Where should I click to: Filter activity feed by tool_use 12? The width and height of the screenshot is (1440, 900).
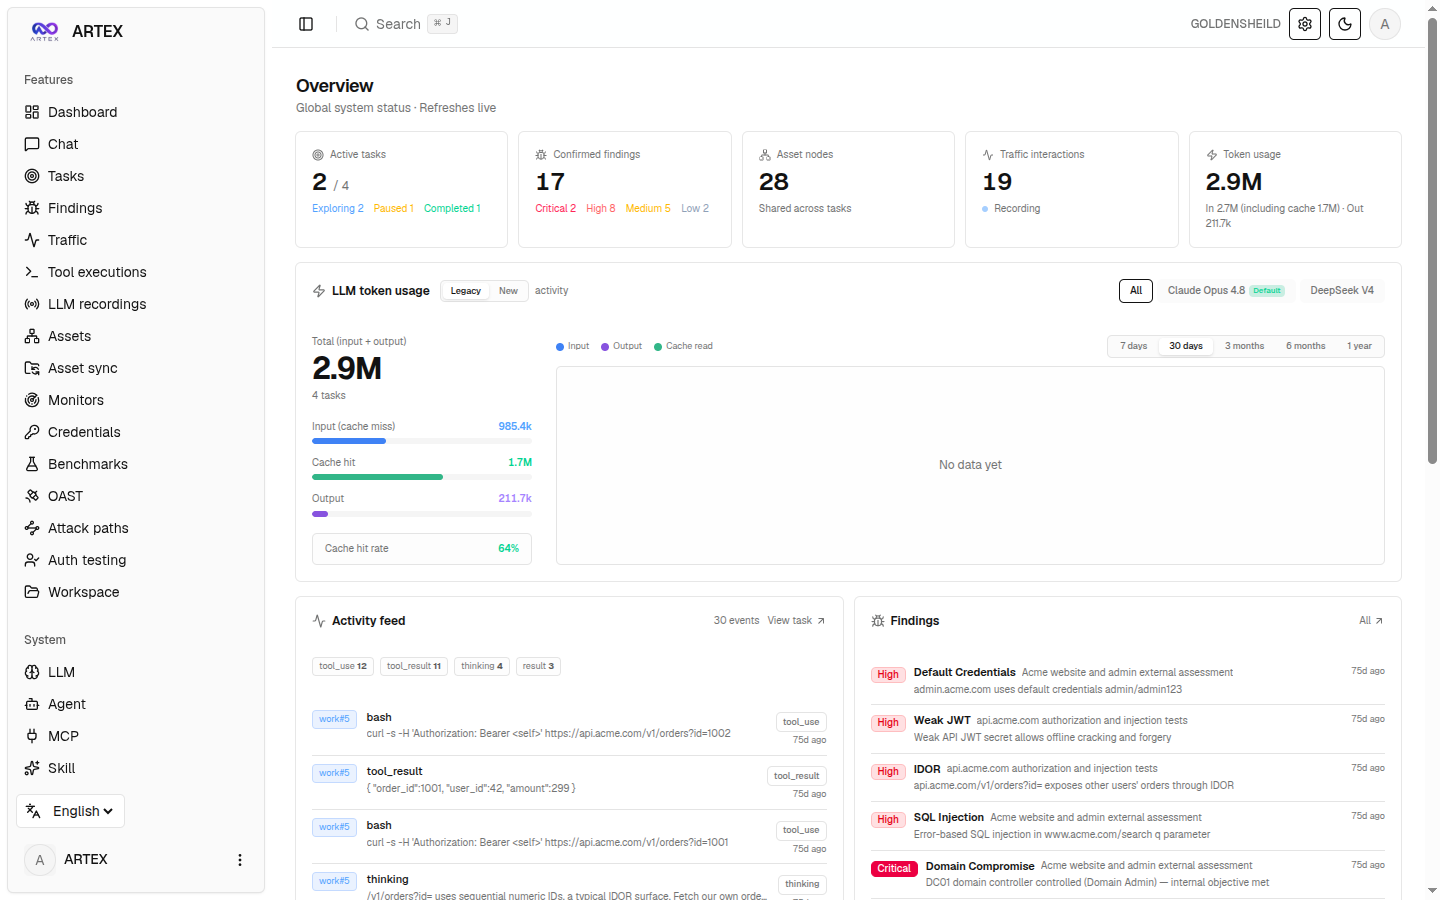[x=343, y=666]
